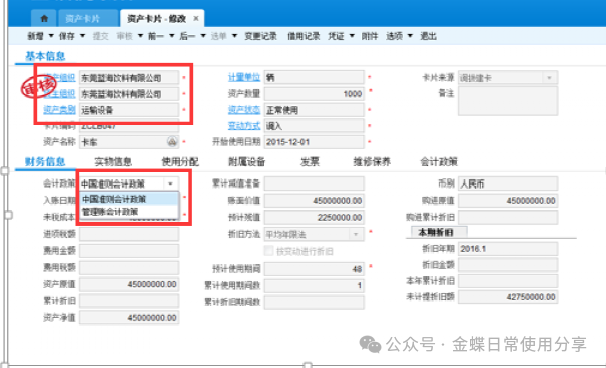Open the 计量单位 link
Screen dimensions: 606x368
tap(244, 78)
